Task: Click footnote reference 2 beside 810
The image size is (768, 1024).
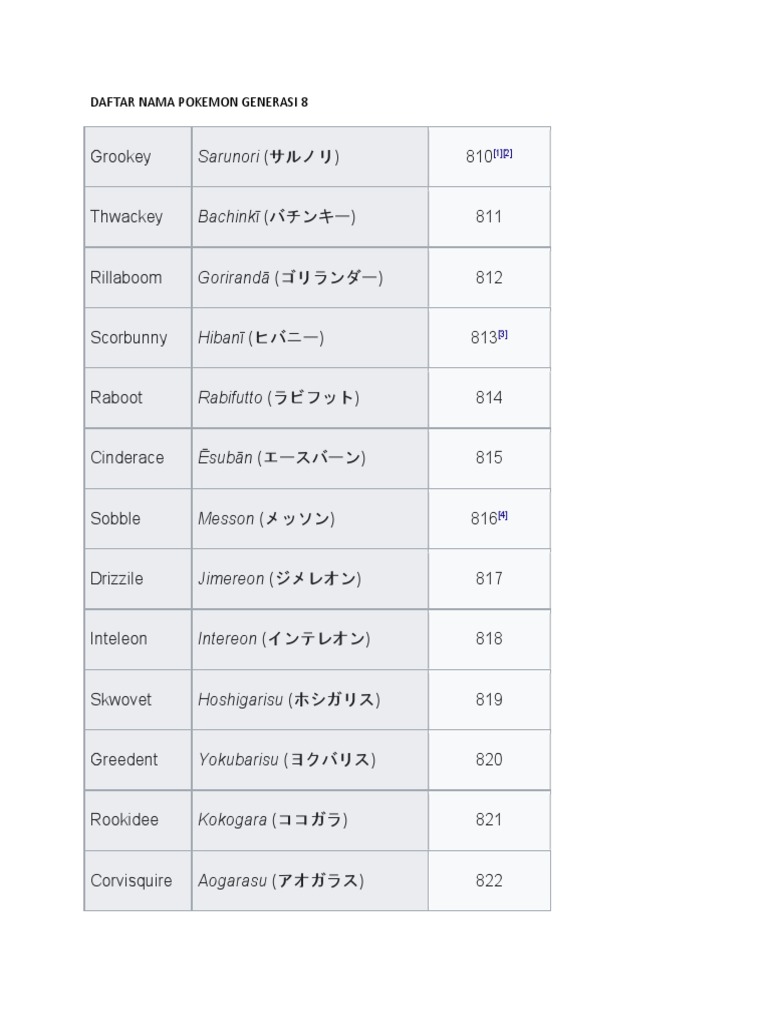Action: click(508, 153)
